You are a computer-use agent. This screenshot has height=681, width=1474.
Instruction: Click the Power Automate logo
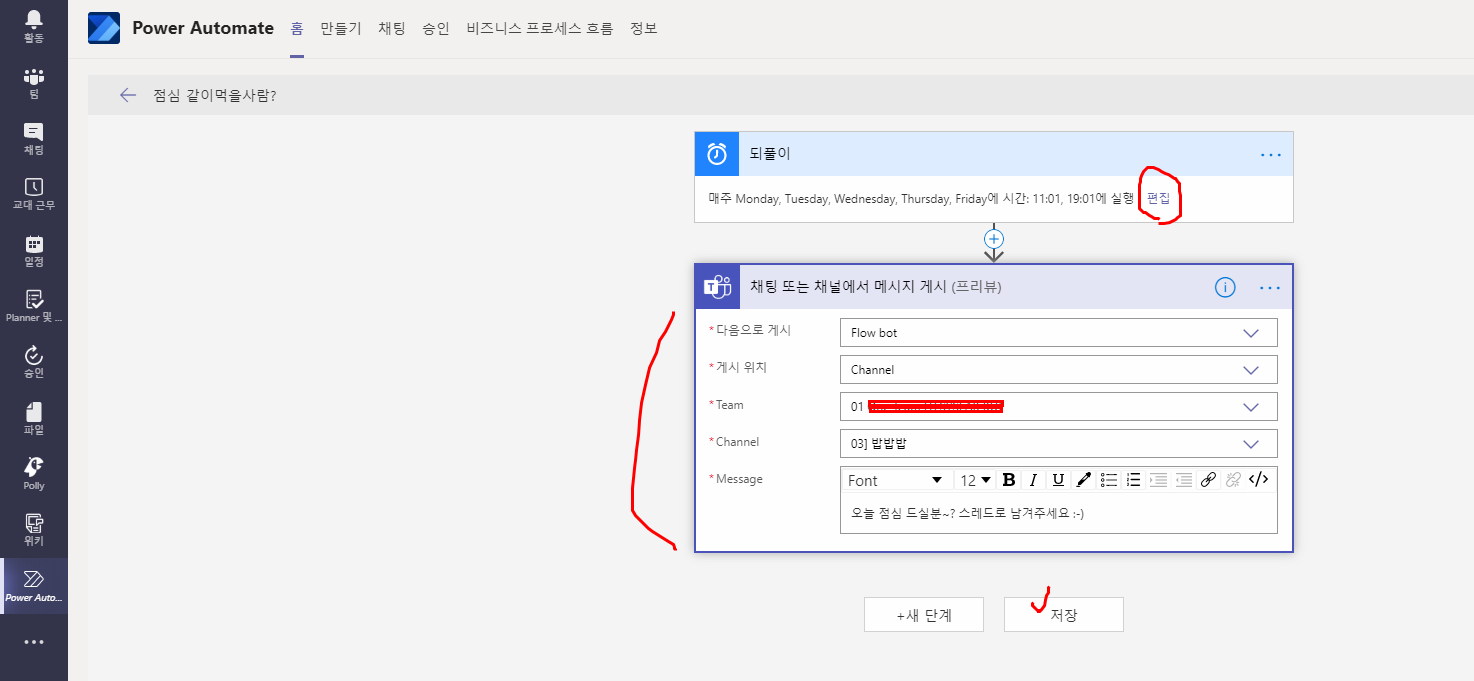click(104, 28)
